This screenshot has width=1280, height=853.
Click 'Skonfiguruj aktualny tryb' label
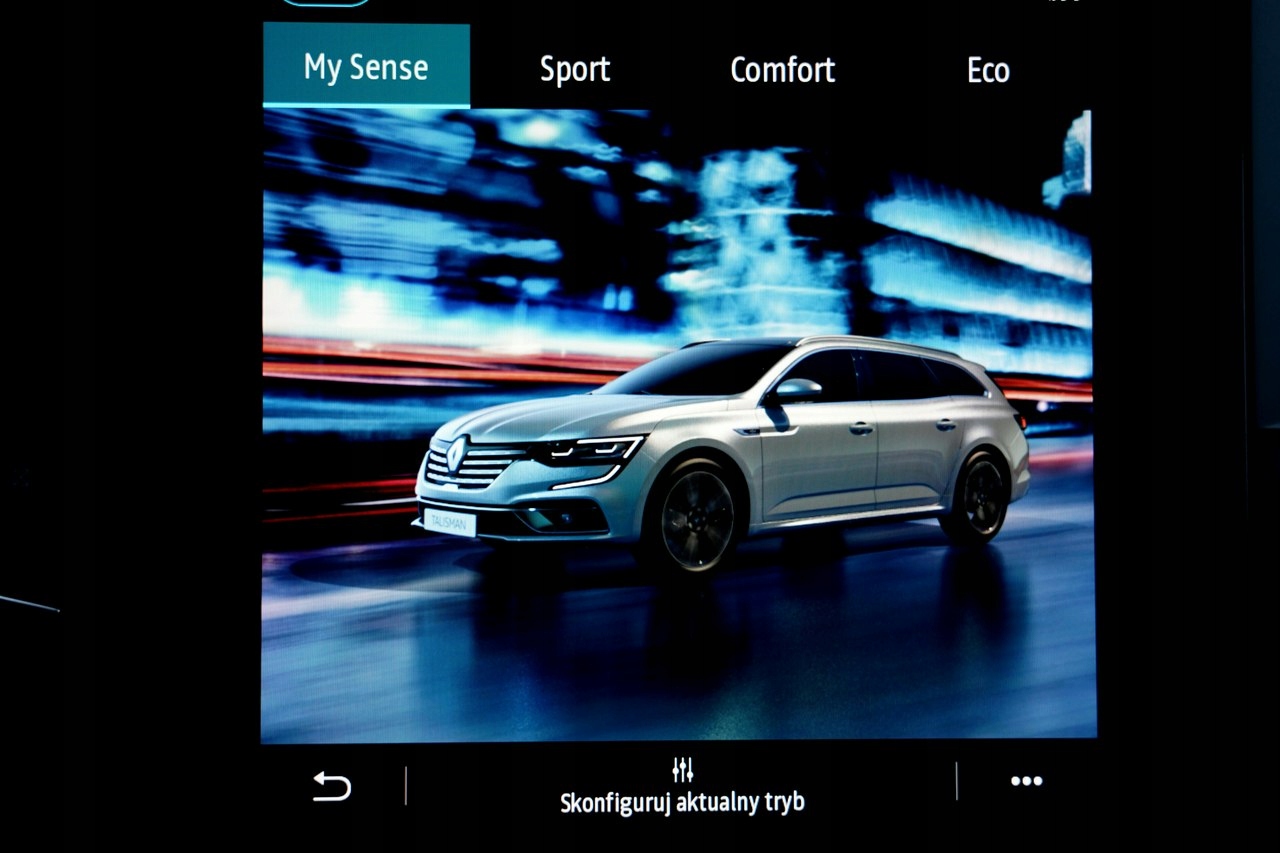(x=682, y=802)
